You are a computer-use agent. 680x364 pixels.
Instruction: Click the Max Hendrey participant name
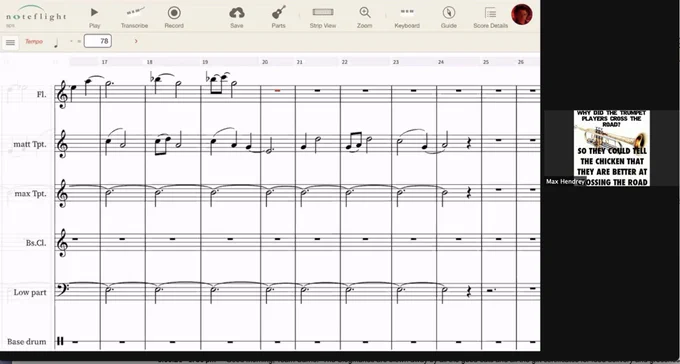[x=565, y=181]
